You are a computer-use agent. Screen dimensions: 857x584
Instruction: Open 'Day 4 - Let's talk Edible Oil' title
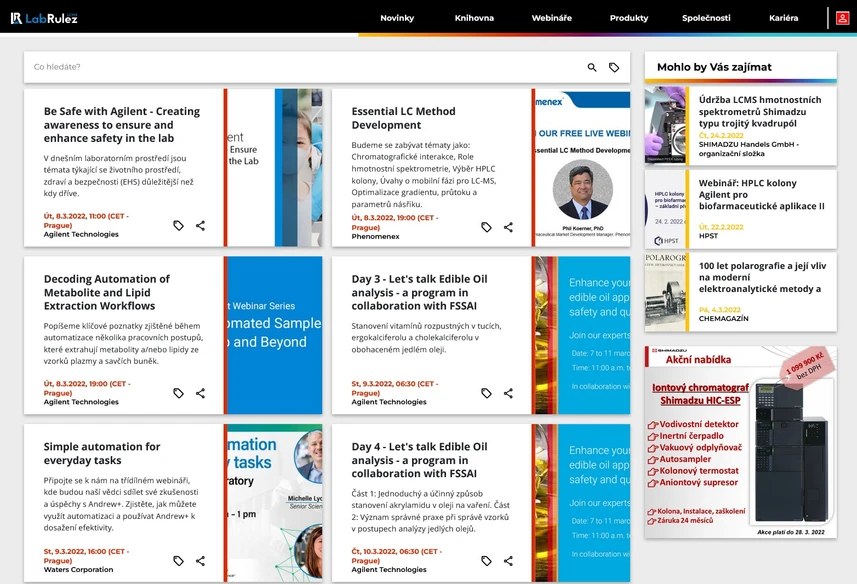[419, 460]
